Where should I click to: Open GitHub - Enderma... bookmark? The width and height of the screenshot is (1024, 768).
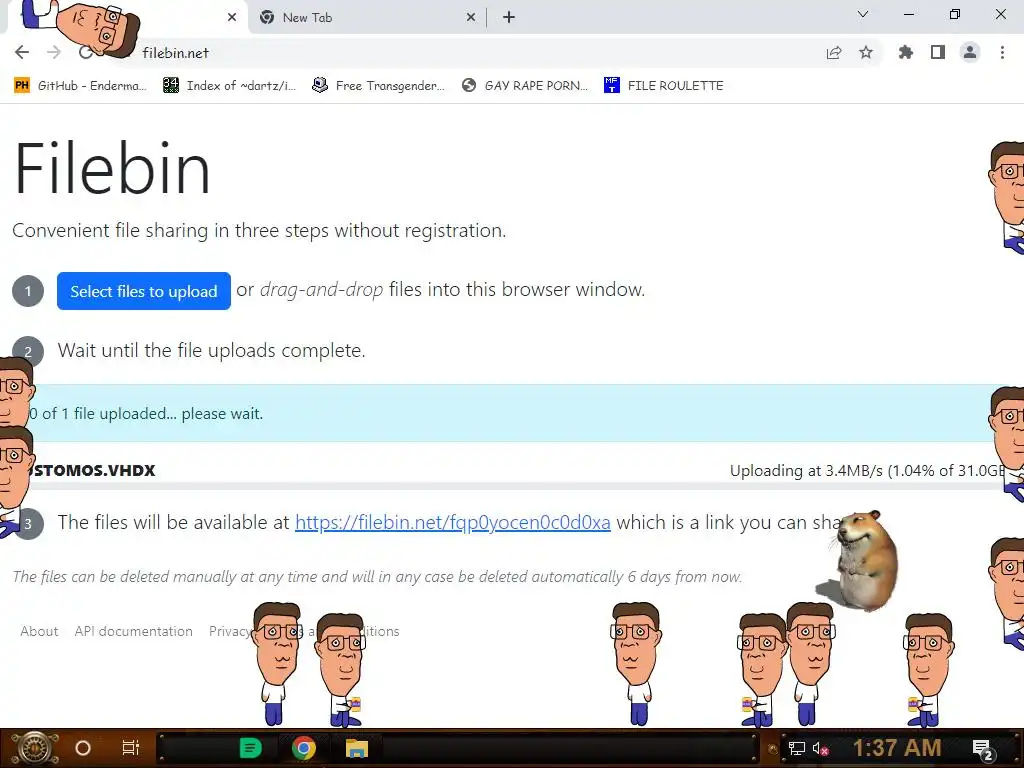click(81, 86)
